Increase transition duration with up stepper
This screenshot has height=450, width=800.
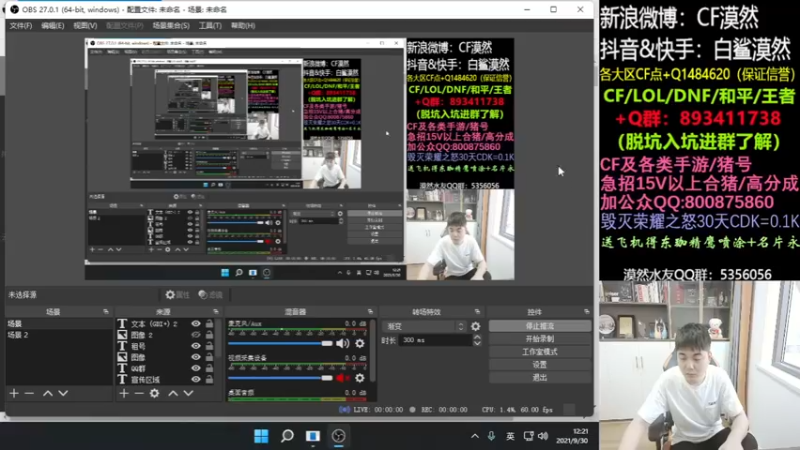477,337
